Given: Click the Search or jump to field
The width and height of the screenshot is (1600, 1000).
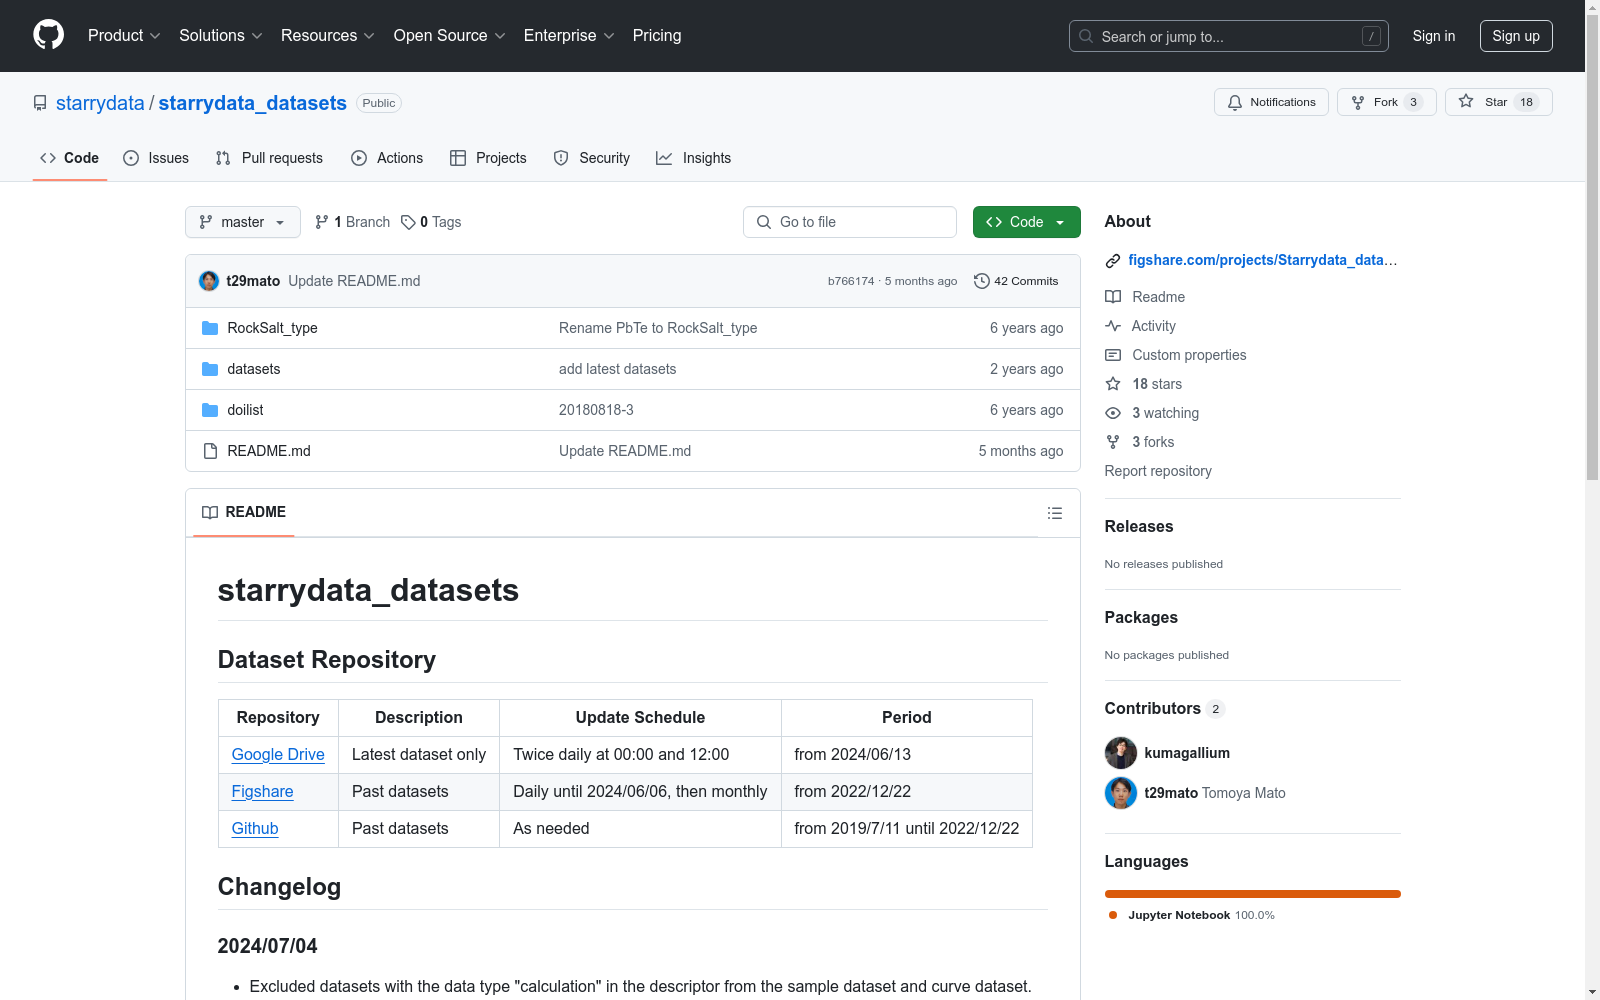Looking at the screenshot, I should tap(1229, 36).
